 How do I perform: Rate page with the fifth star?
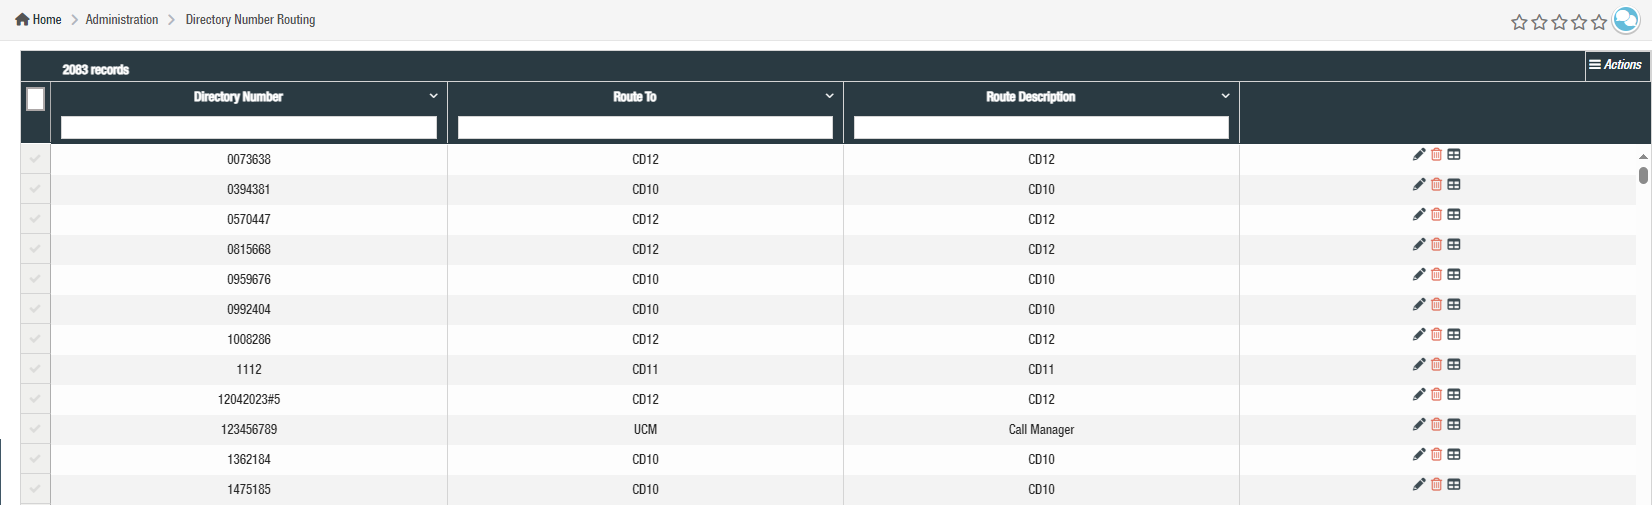click(x=1599, y=22)
